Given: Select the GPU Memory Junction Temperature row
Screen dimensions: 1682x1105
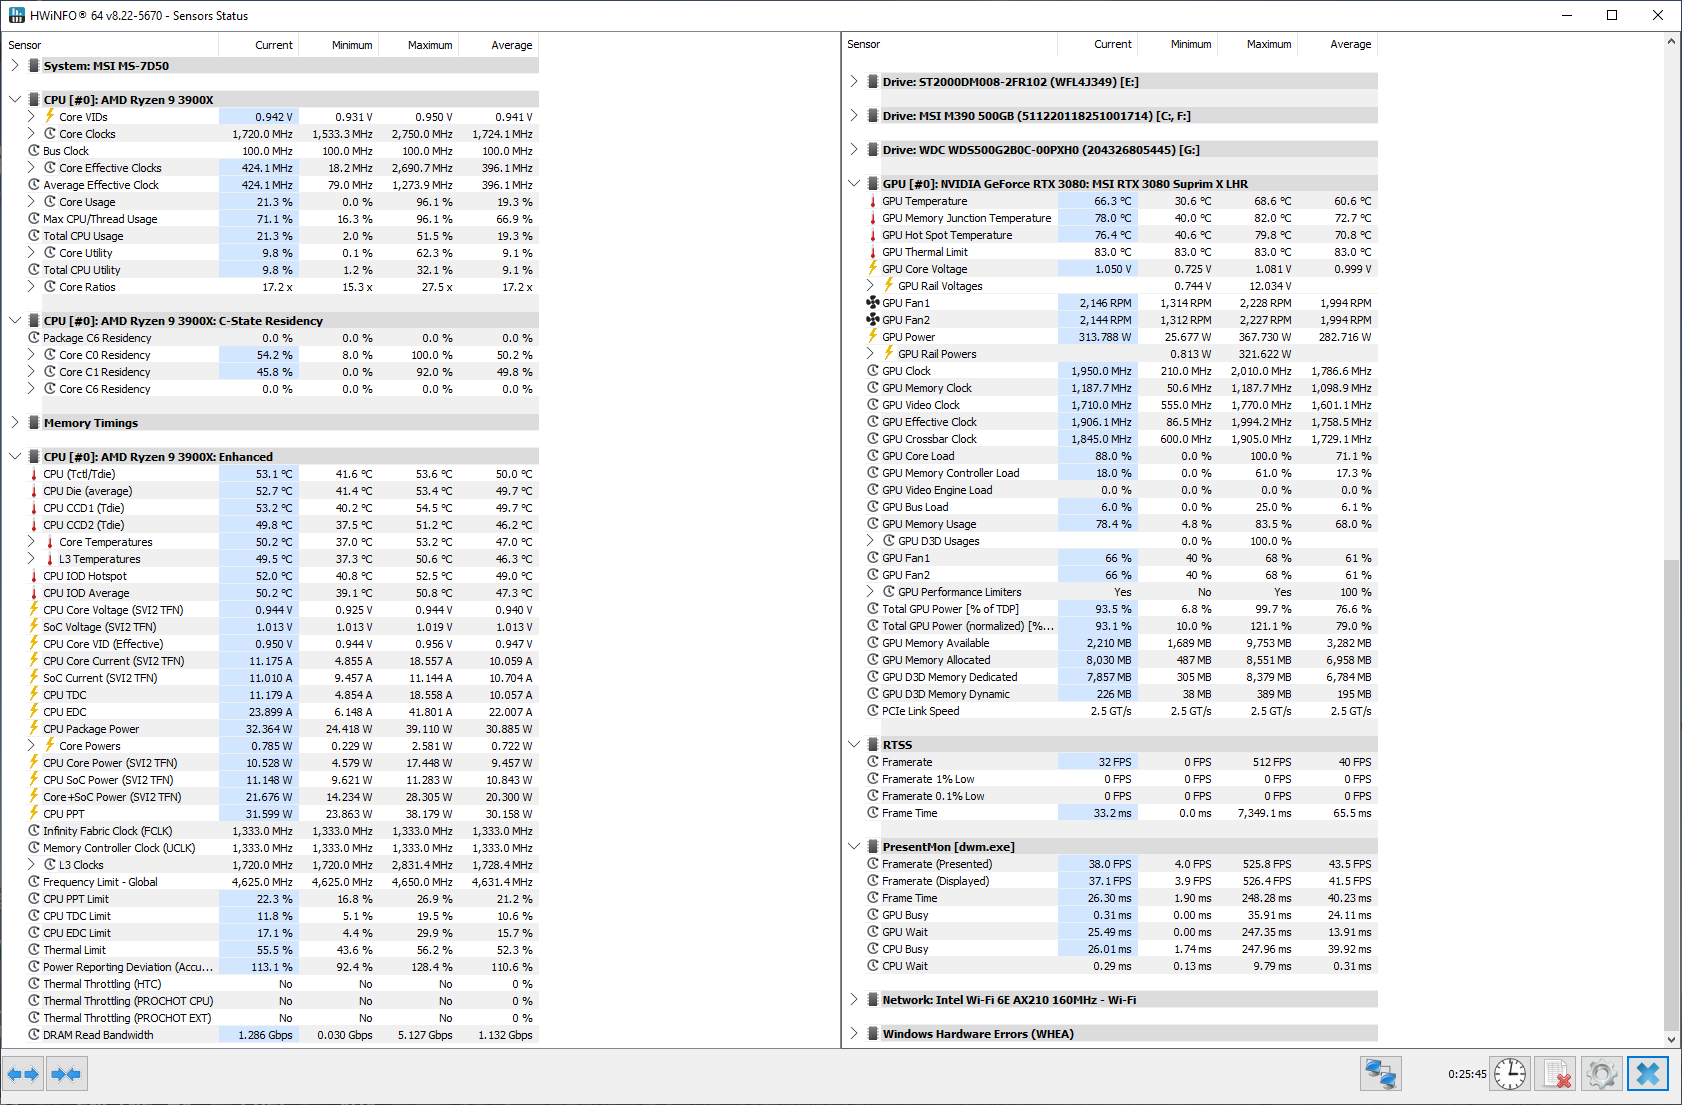Looking at the screenshot, I should coord(1121,218).
